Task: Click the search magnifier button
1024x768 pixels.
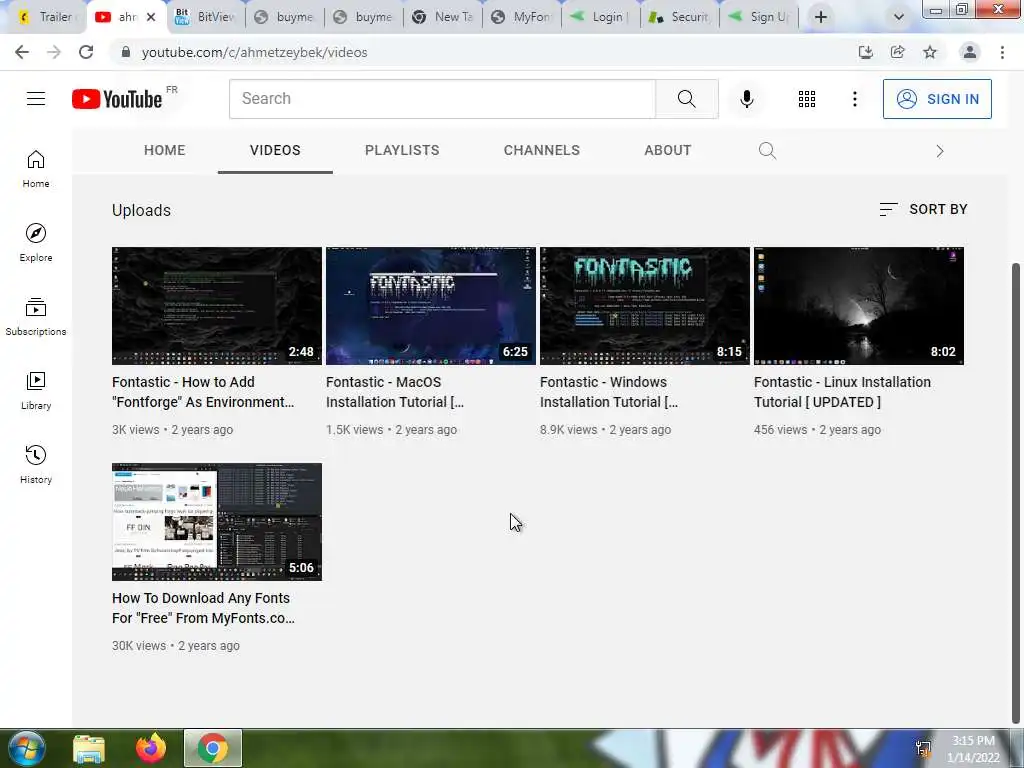Action: [x=686, y=99]
